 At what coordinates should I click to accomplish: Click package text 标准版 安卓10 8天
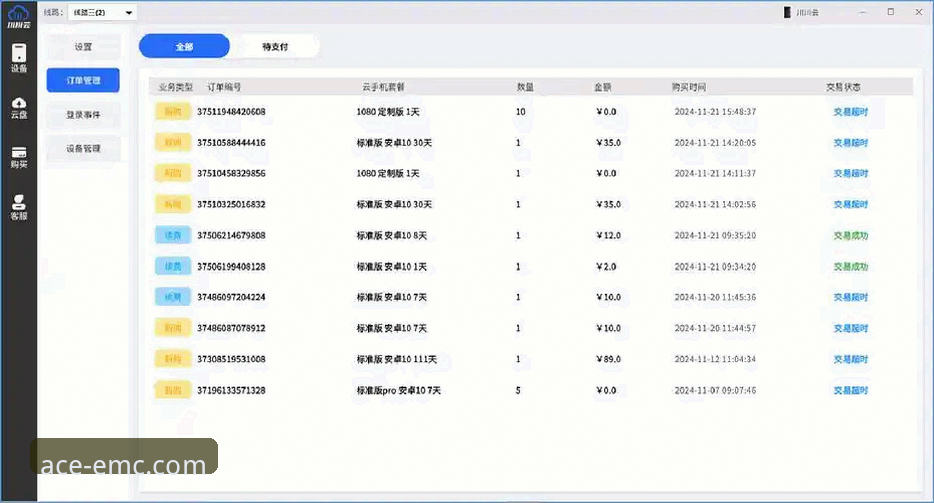(x=391, y=235)
